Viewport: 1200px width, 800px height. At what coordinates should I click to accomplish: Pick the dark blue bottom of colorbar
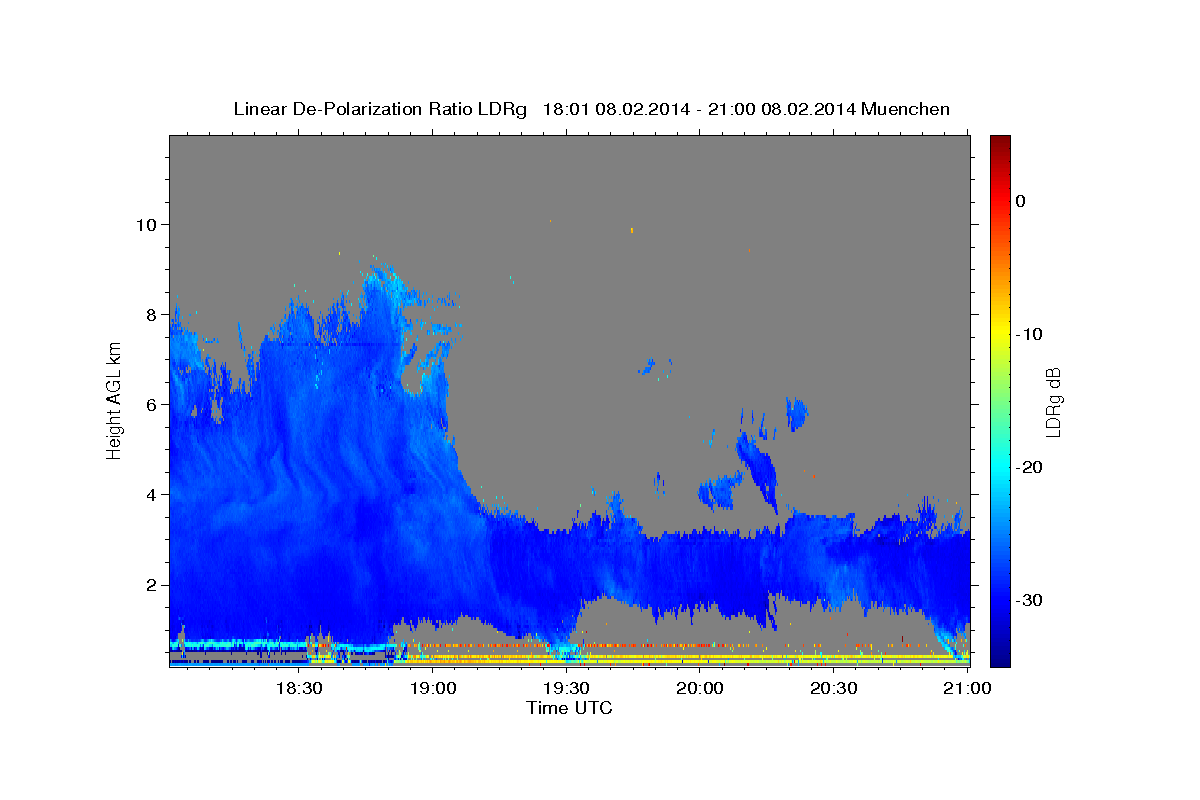(x=1000, y=658)
